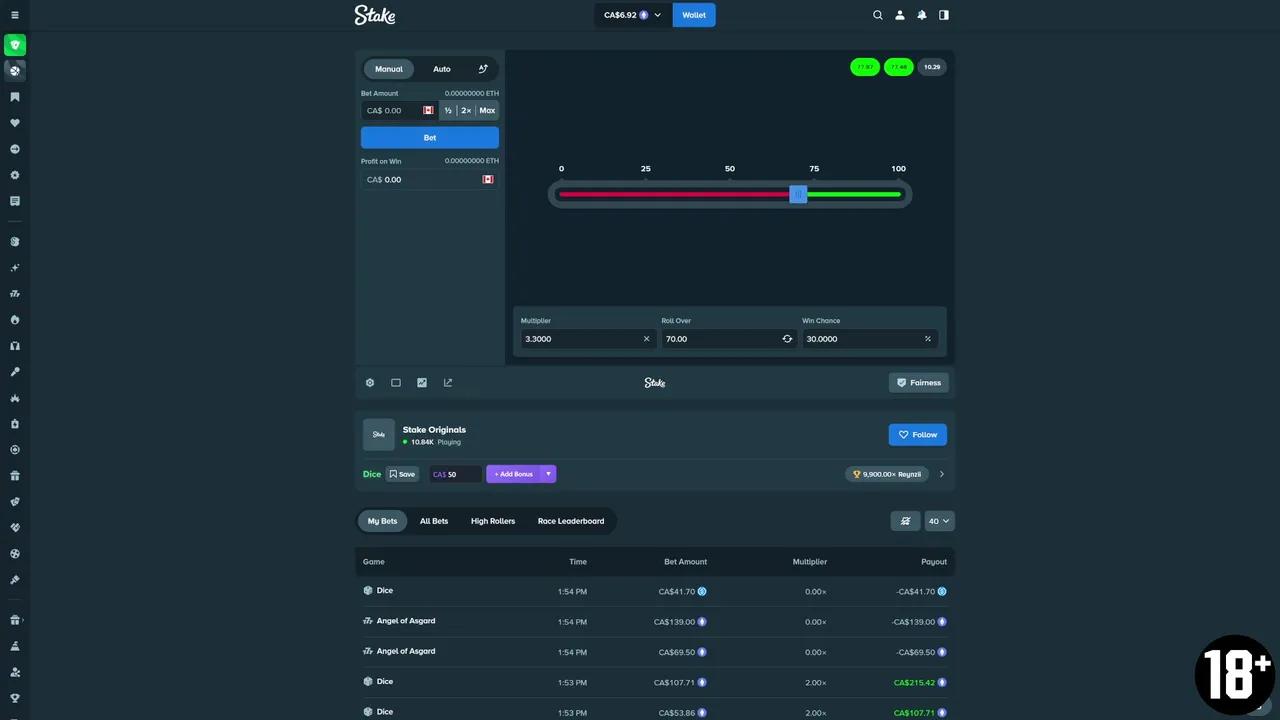Click the Multiplier 3.3000 input field
This screenshot has width=1280, height=720.
[x=588, y=339]
